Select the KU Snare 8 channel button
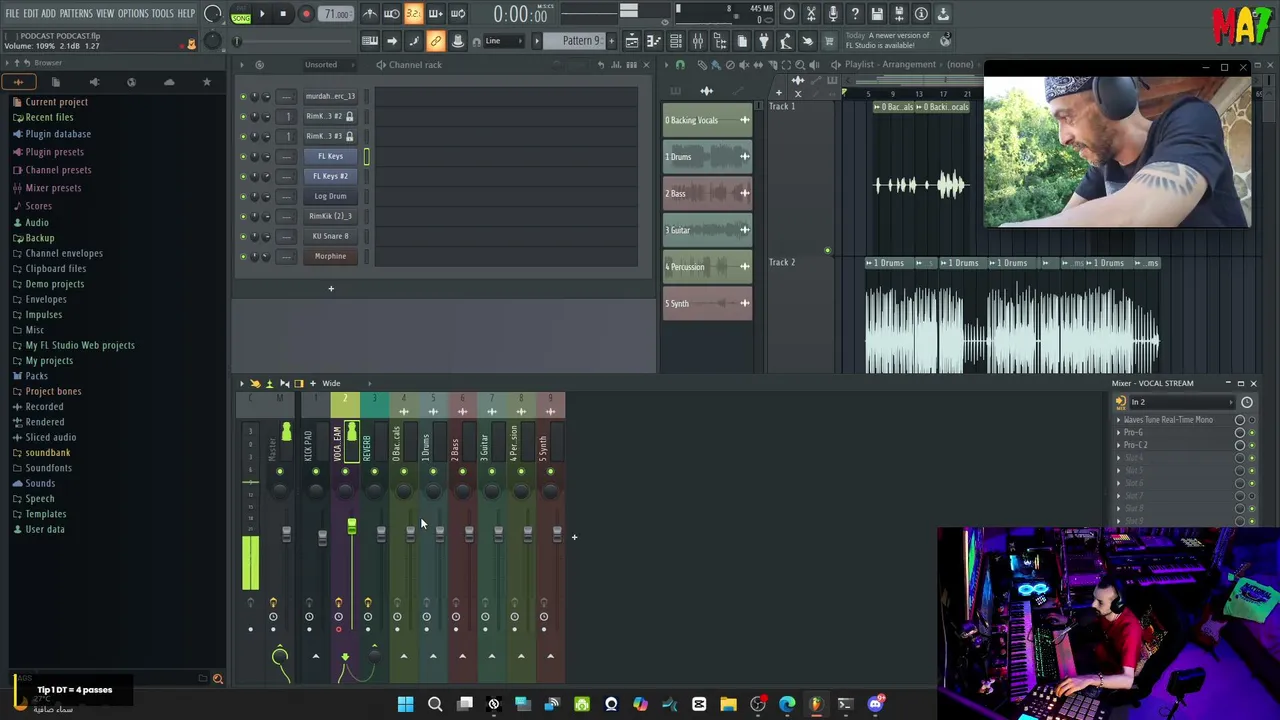1280x720 pixels. (x=330, y=236)
